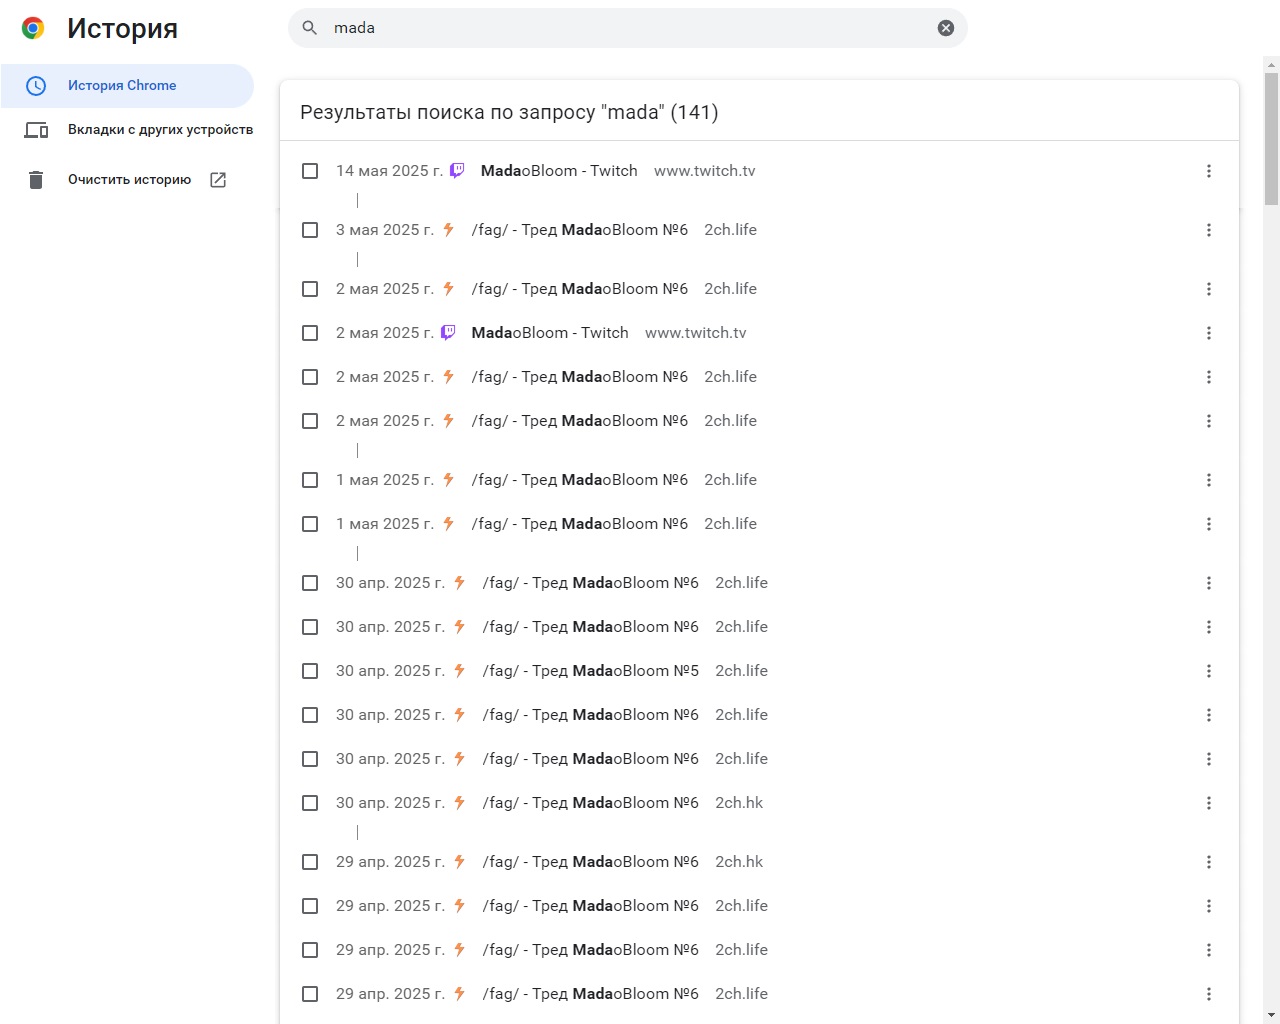Screen dimensions: 1280x1024
Task: Open 29 апр. Тред MadaoBloom №6 on 2ch.hk
Action: (x=591, y=862)
